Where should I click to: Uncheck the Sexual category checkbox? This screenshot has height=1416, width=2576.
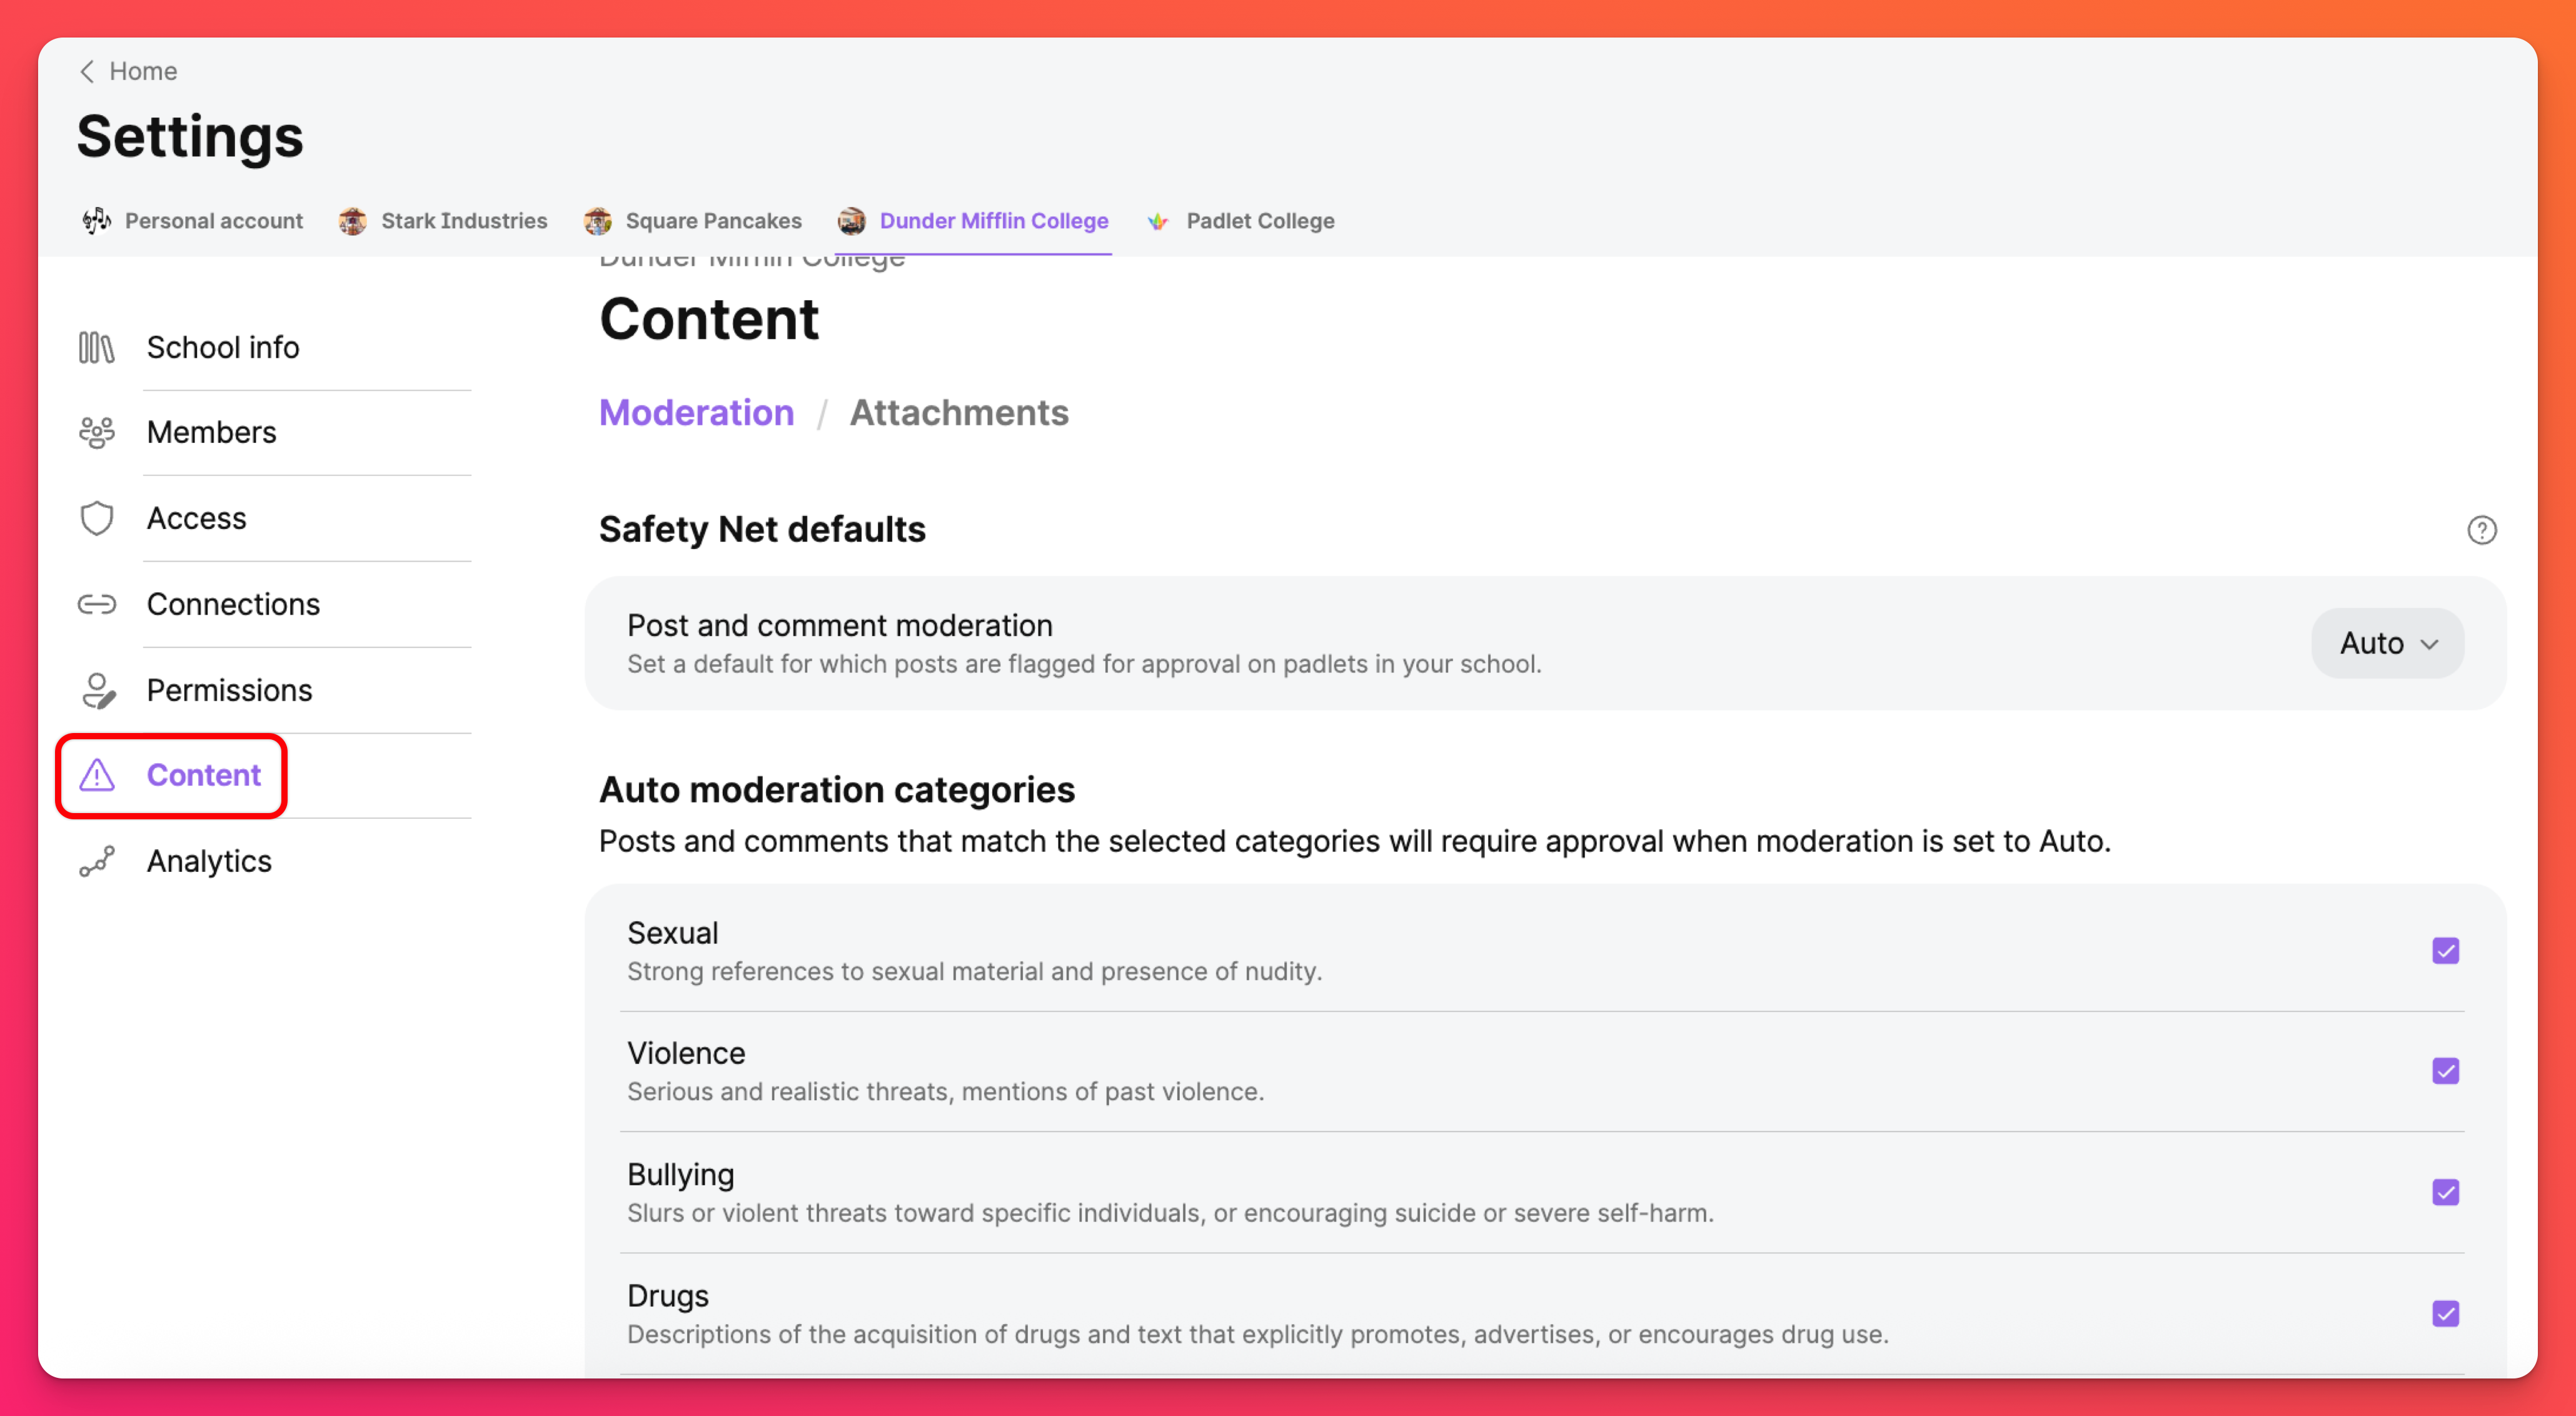[2445, 950]
